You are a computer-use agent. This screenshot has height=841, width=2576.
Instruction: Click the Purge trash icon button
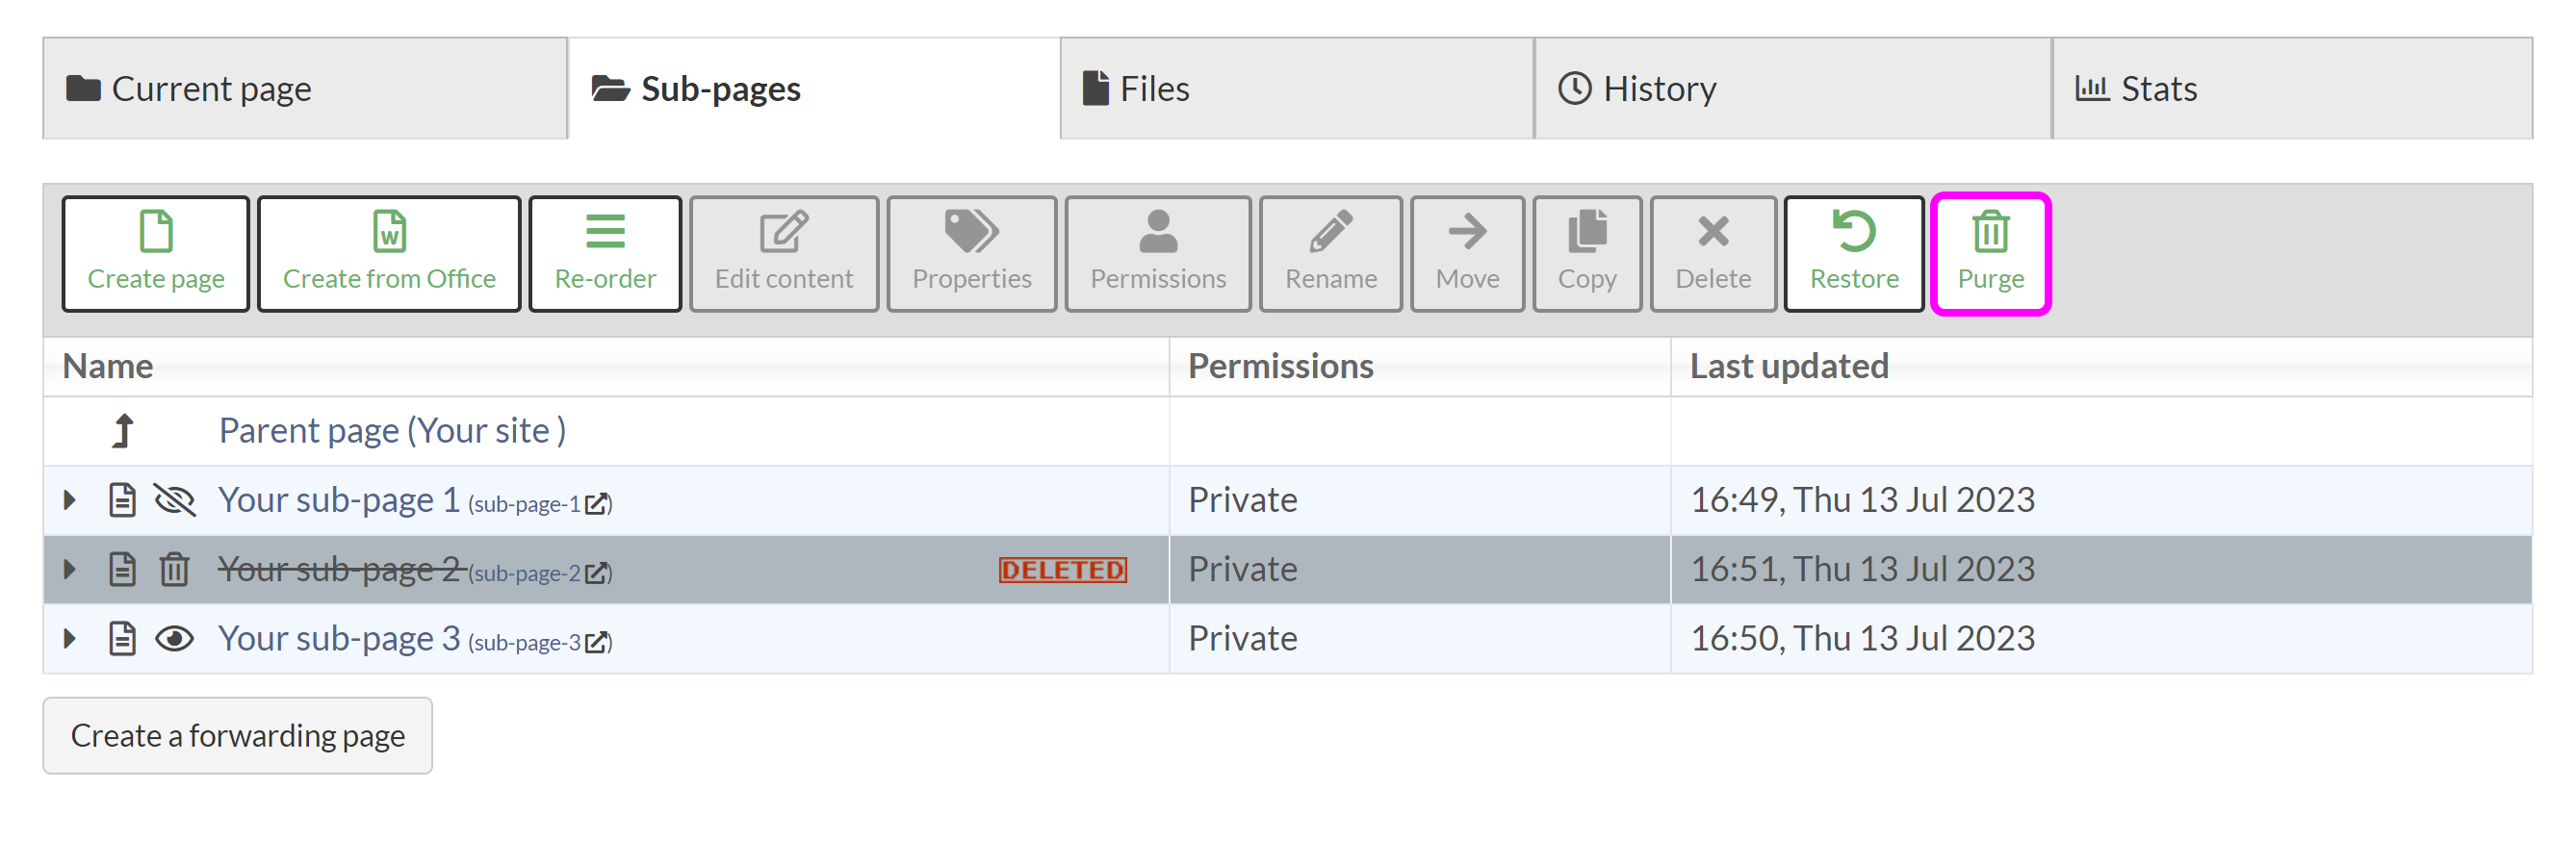coord(1990,253)
